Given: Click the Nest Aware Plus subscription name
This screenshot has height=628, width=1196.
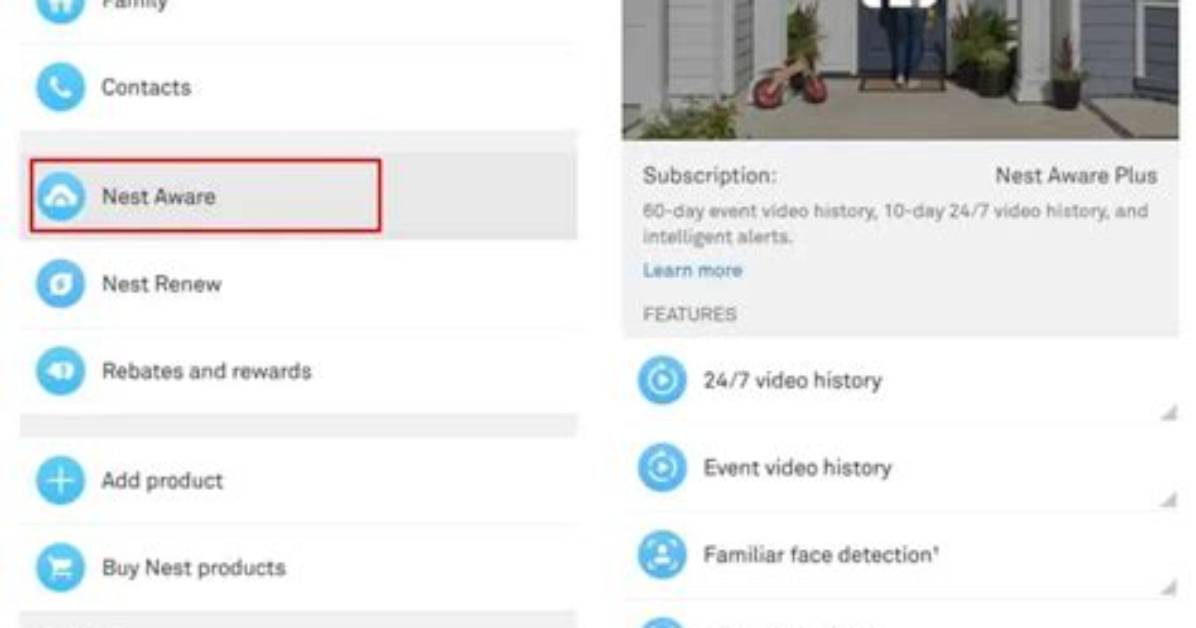Looking at the screenshot, I should 1076,176.
